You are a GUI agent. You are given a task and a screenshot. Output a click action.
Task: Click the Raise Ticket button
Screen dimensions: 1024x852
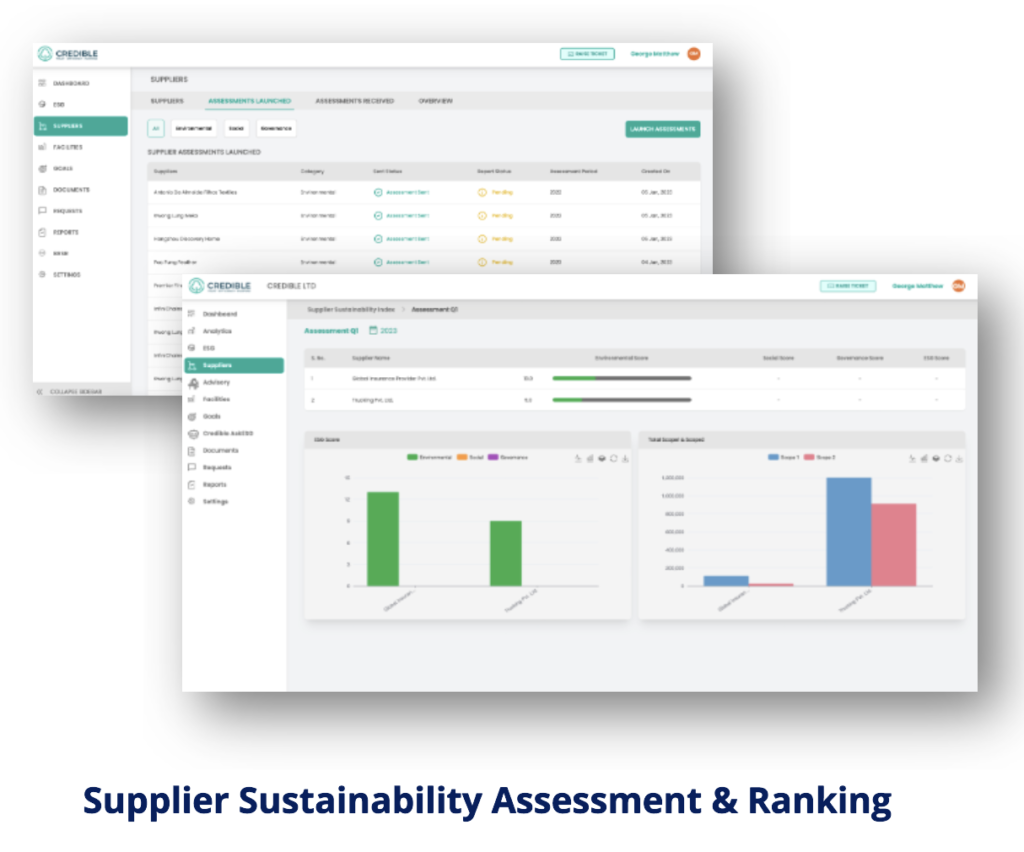click(x=846, y=285)
